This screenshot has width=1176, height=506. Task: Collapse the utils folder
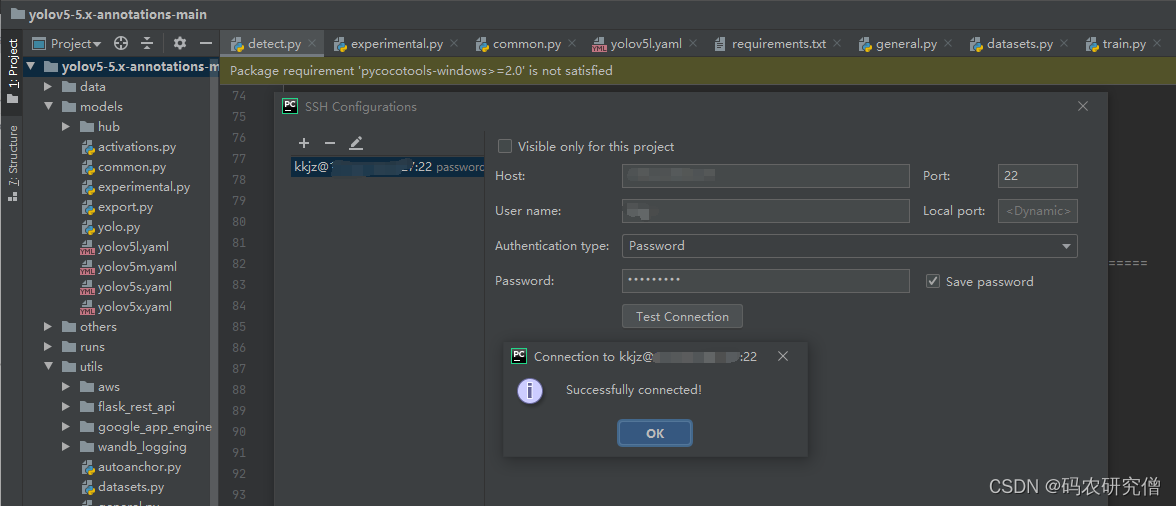[x=48, y=367]
